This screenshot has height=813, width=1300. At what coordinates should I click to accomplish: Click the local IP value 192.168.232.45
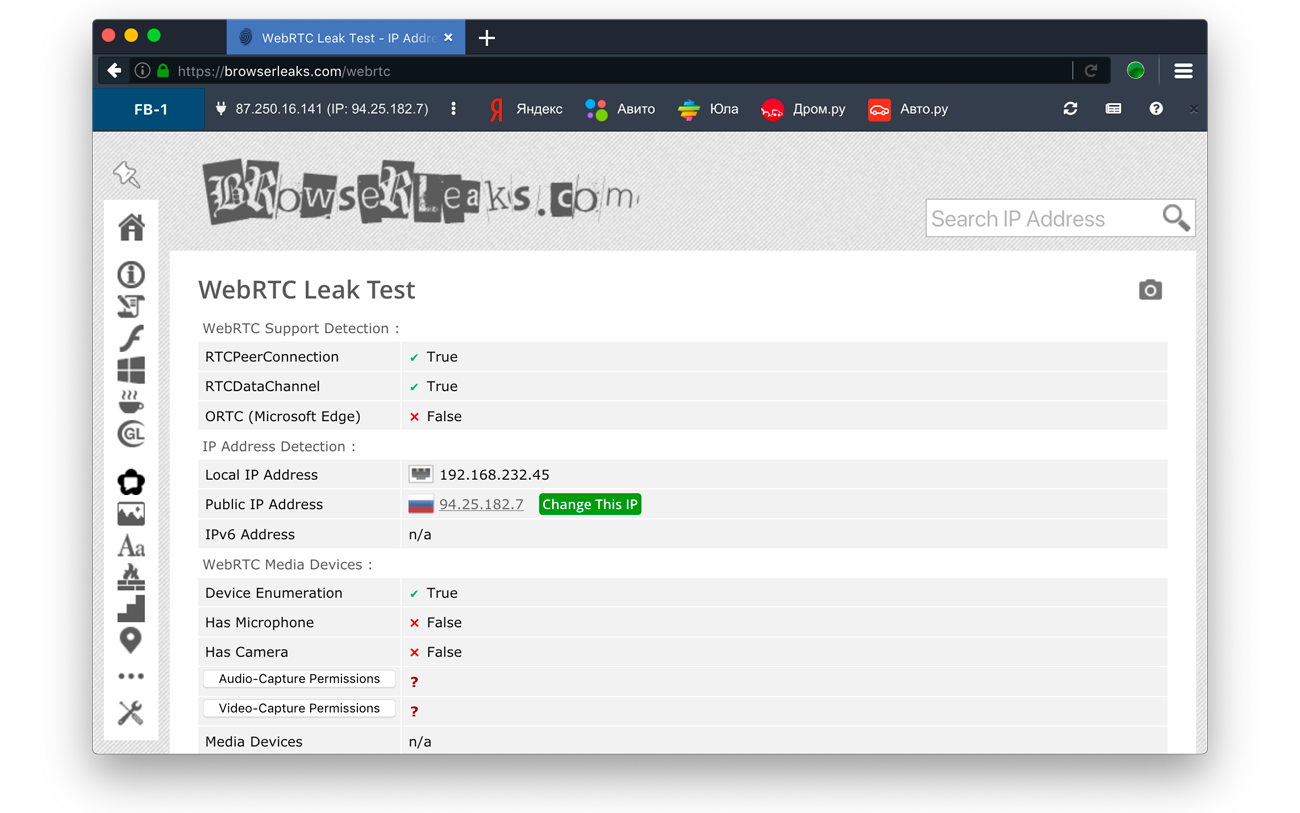494,475
